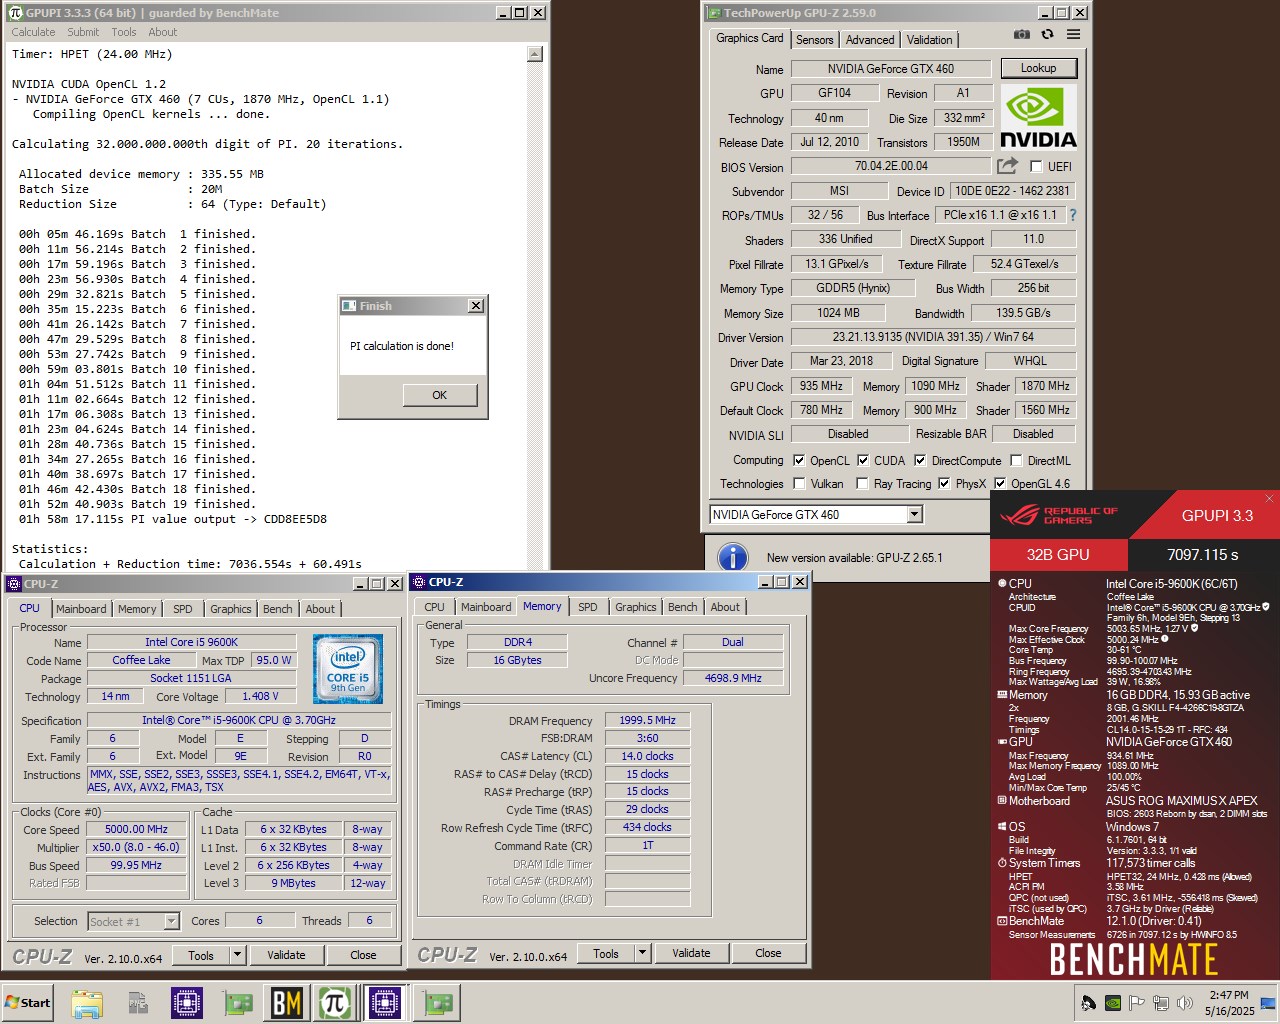The height and width of the screenshot is (1024, 1280).
Task: Click the taskbar clock showing 2:47 PM
Action: point(1228,995)
